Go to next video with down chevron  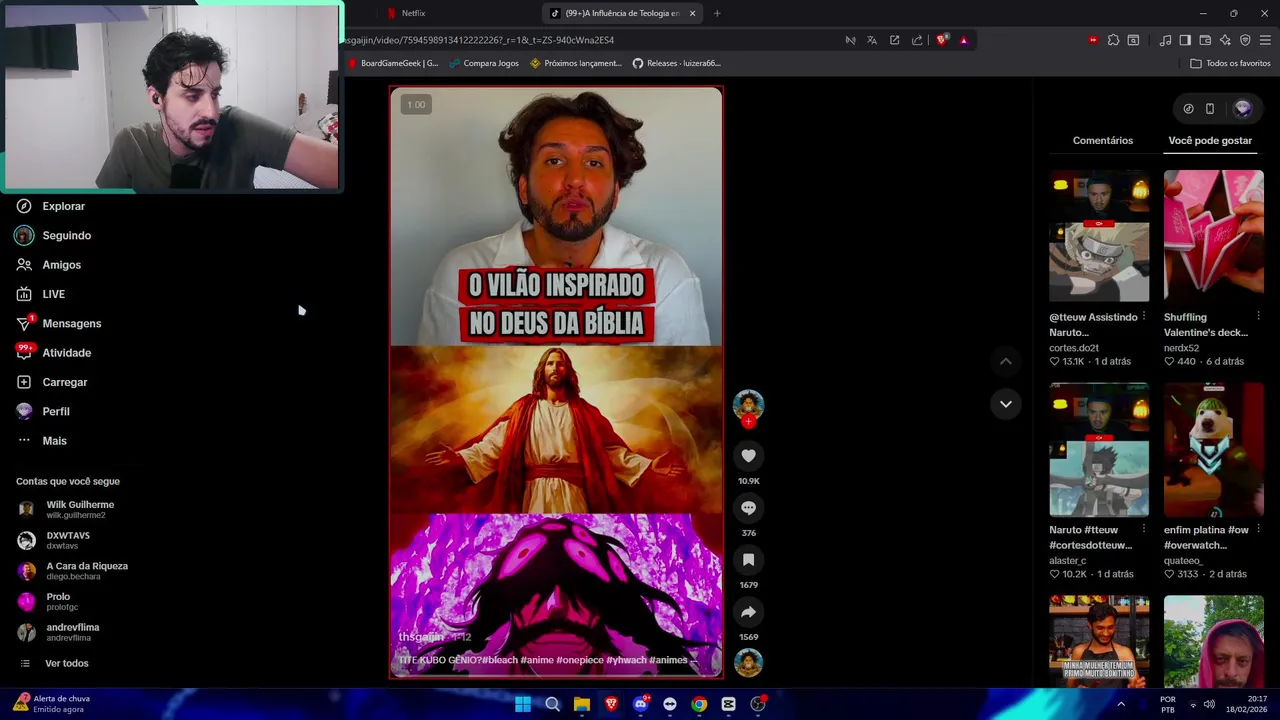click(x=1006, y=404)
